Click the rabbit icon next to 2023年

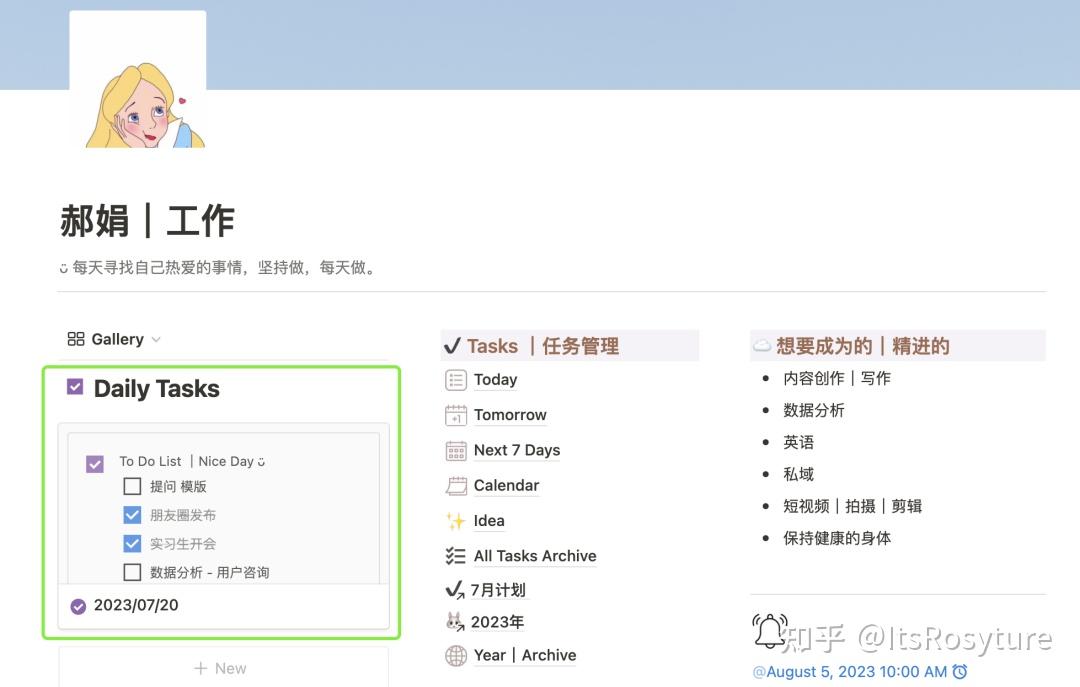(x=455, y=621)
